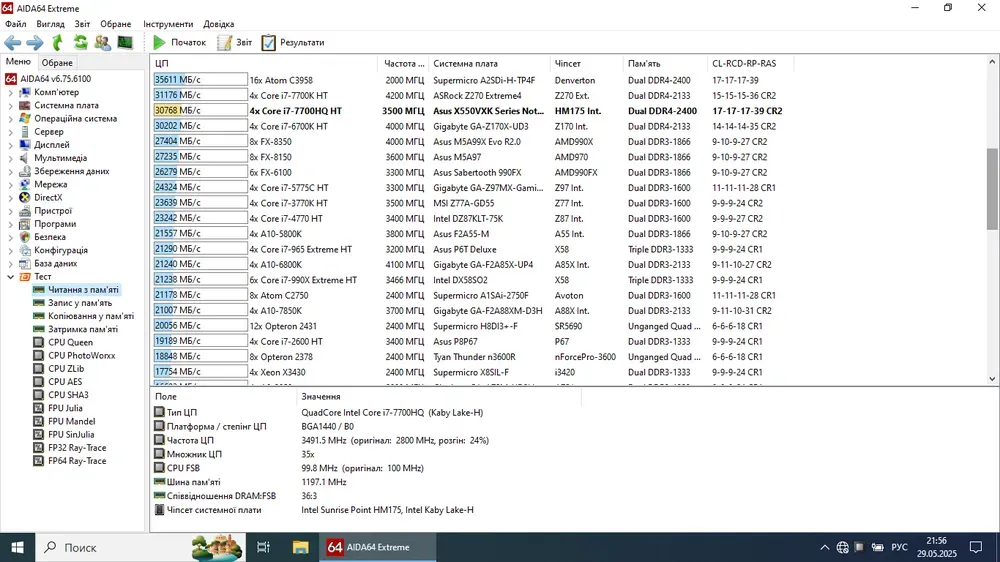The height and width of the screenshot is (562, 1000).
Task: Open Windows Task View from taskbar
Action: point(264,547)
